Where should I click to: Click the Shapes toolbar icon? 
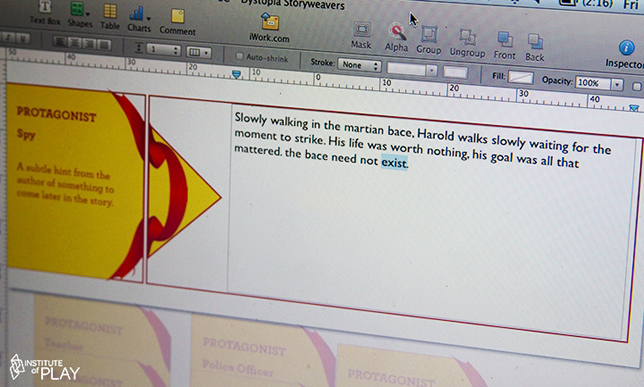click(x=77, y=9)
